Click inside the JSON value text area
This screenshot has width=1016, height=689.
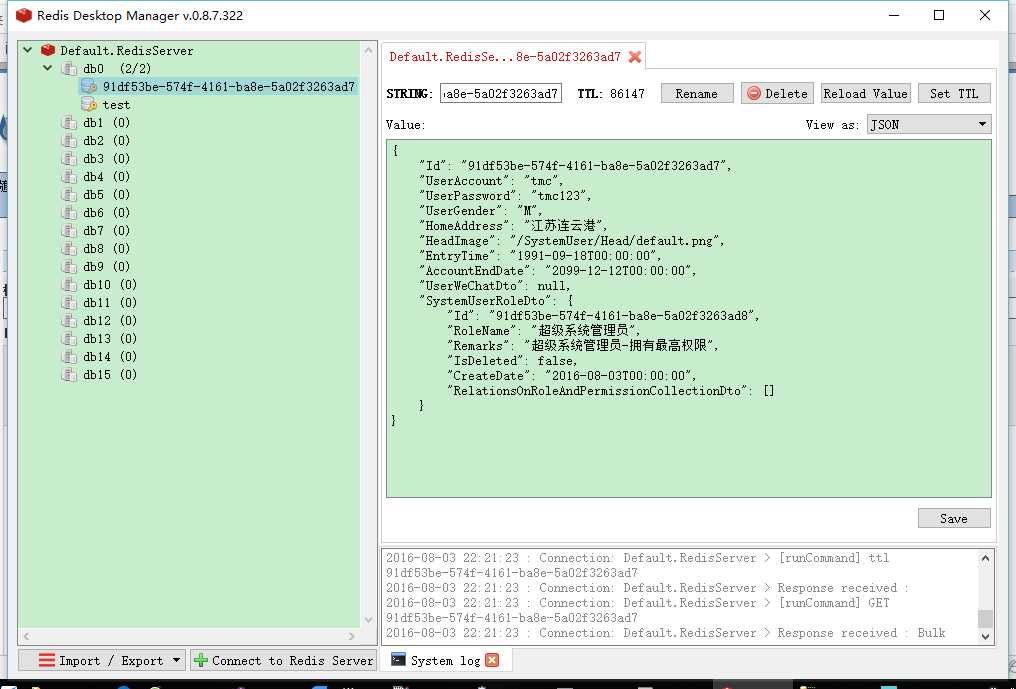click(689, 318)
